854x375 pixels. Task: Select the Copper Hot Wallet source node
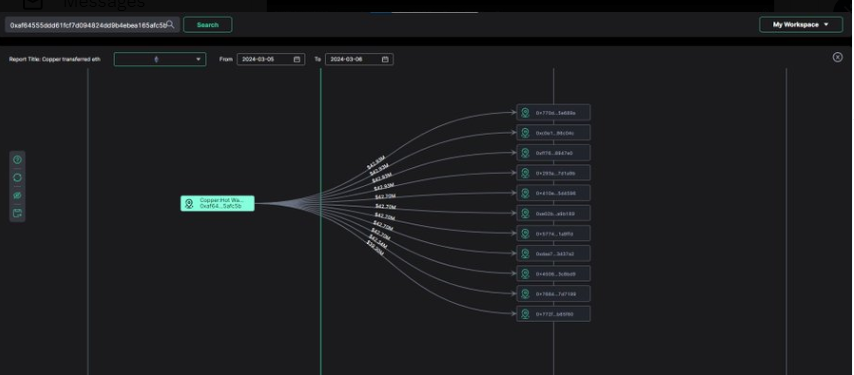(217, 204)
